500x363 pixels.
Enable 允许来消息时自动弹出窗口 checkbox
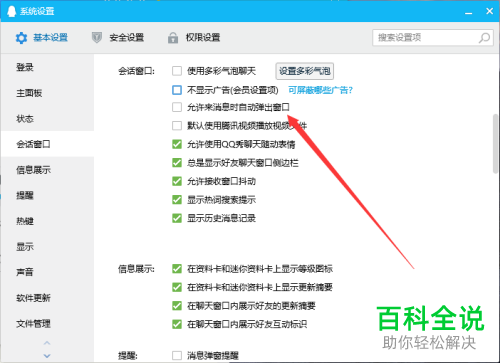point(177,107)
